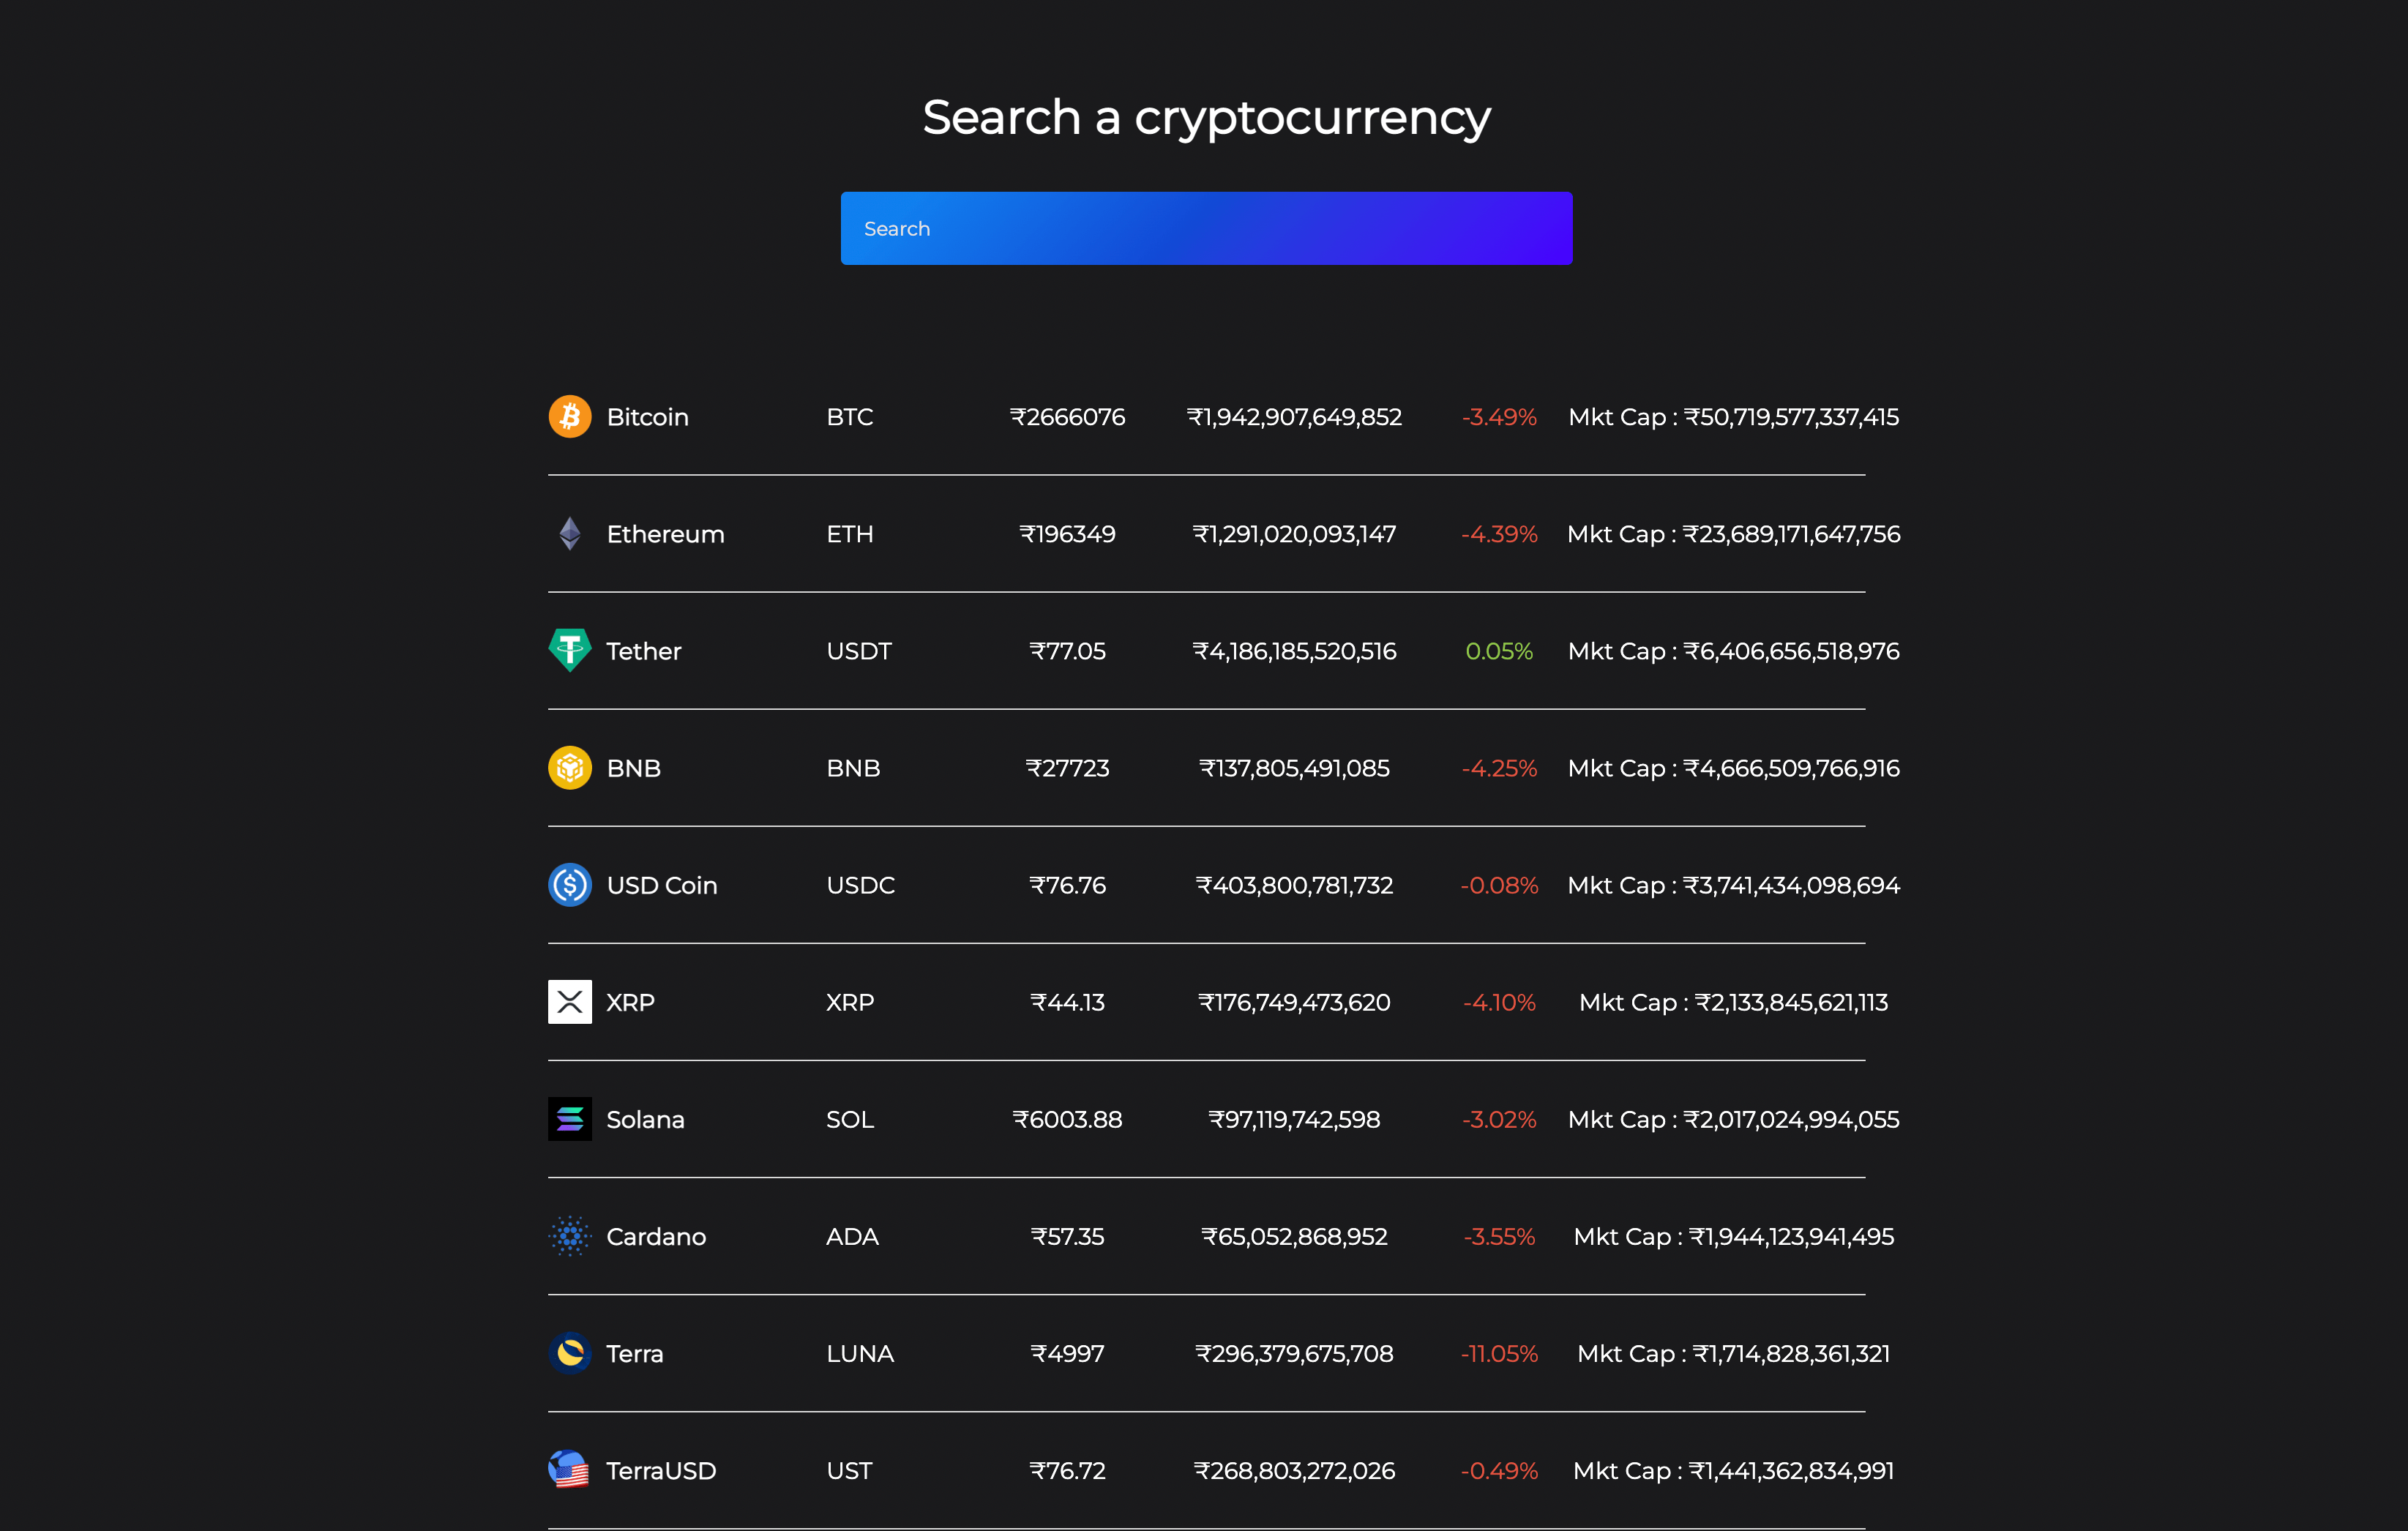Screen dimensions: 2408x1531
Task: Click the Search a cryptocurrency heading
Action: 1206,118
